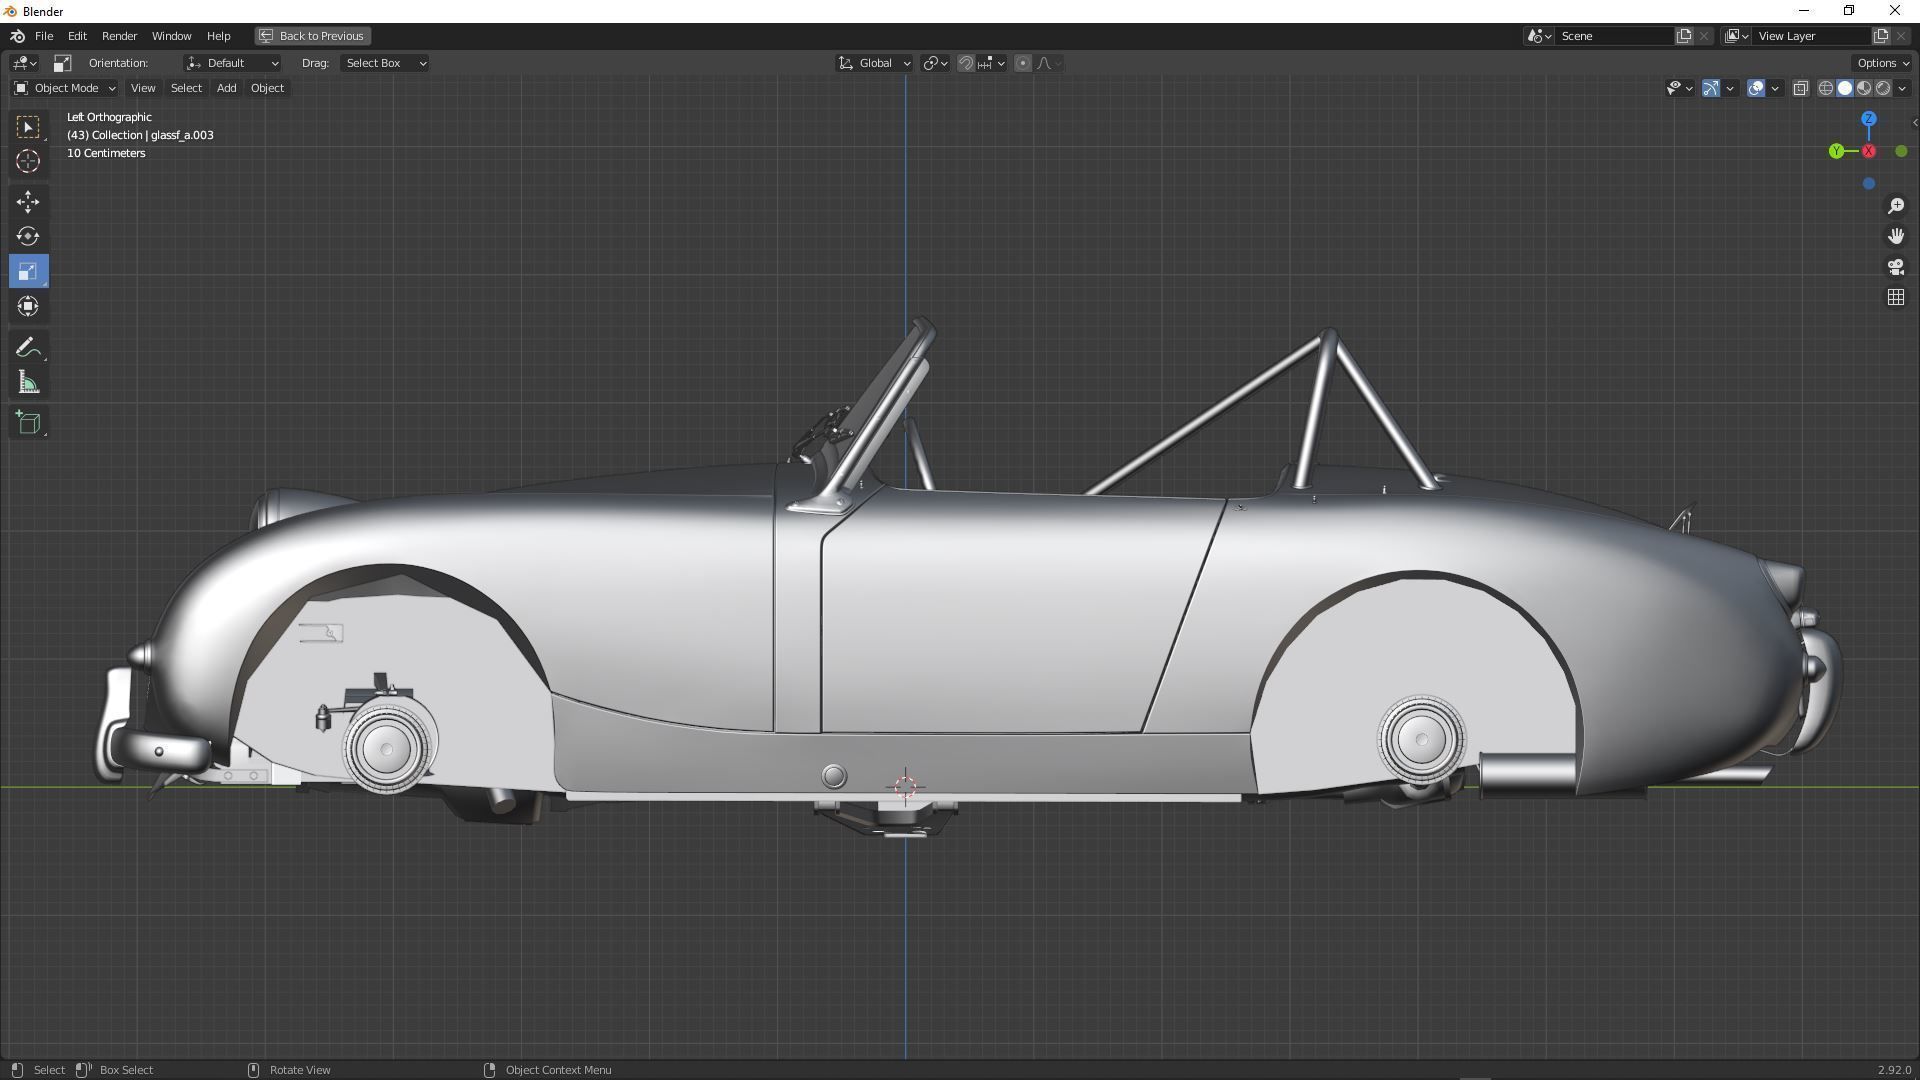Click the Pan view hand icon
Screen dimensions: 1920x1080
click(1896, 236)
